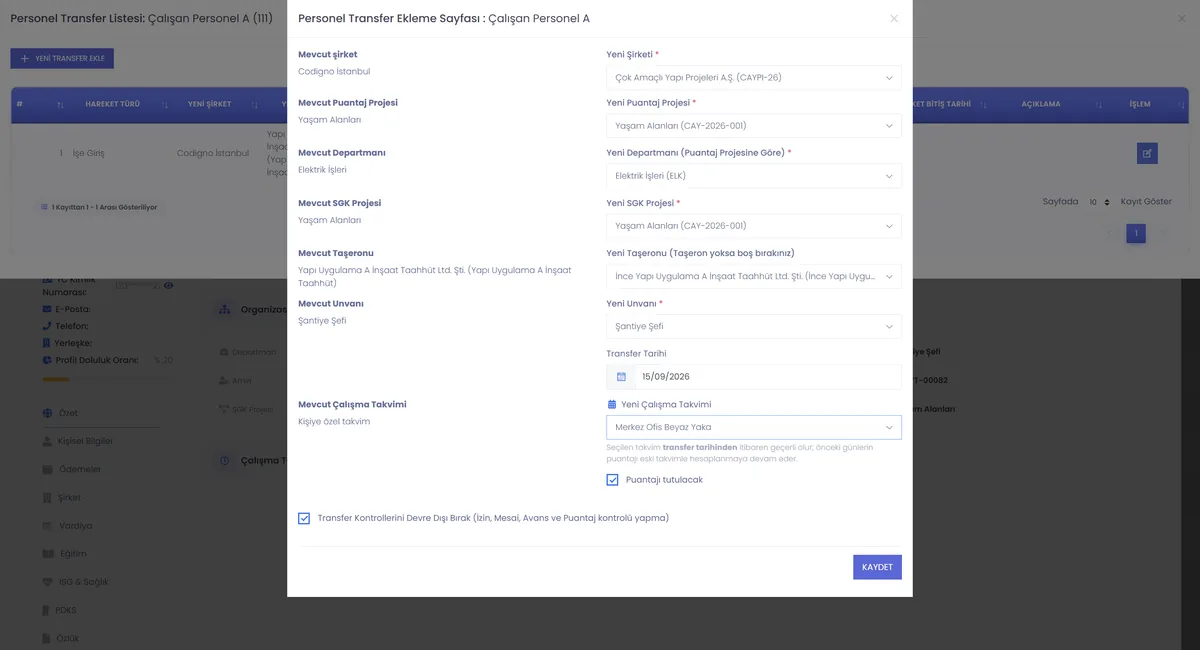
Task: Click the Eğitim book icon in sidebar
Action: click(48, 554)
